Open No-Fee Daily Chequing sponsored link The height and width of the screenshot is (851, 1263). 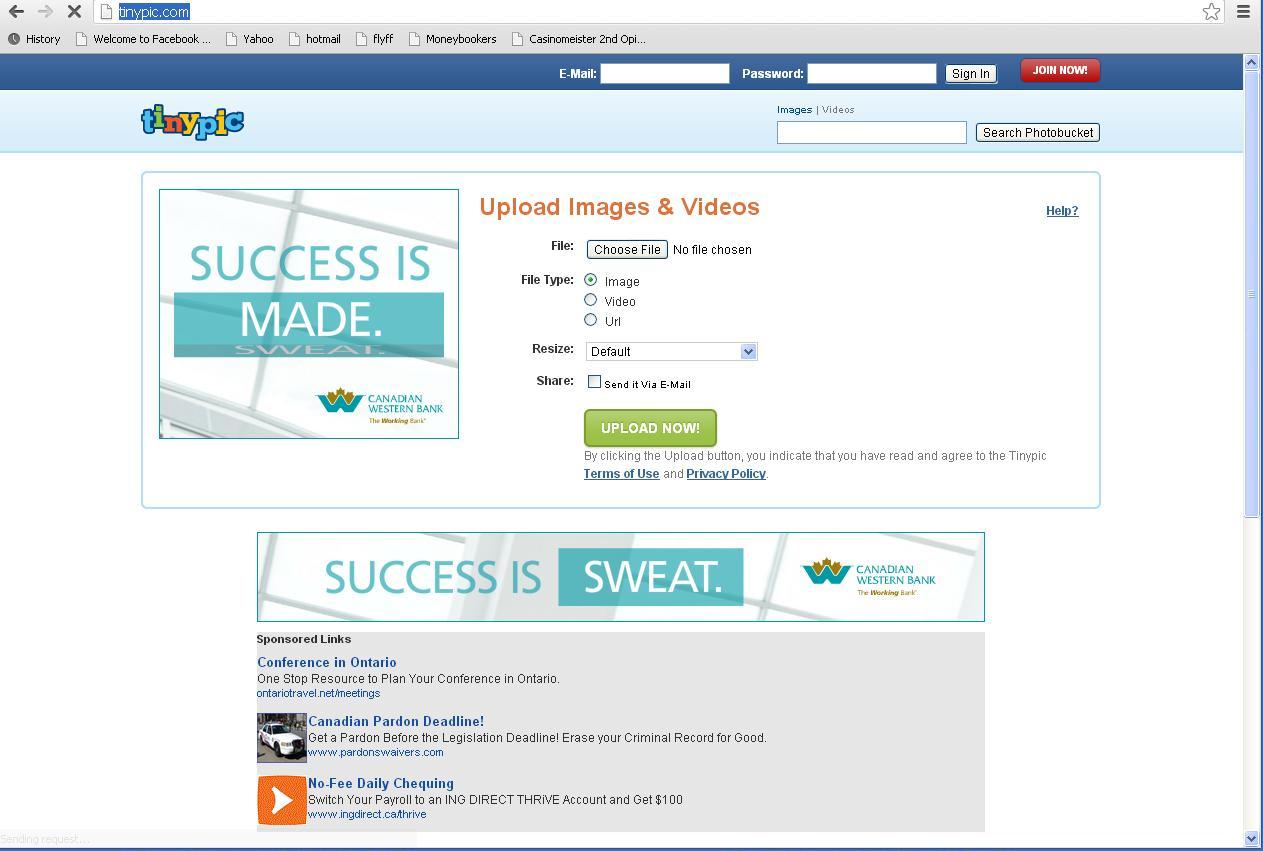(x=381, y=783)
